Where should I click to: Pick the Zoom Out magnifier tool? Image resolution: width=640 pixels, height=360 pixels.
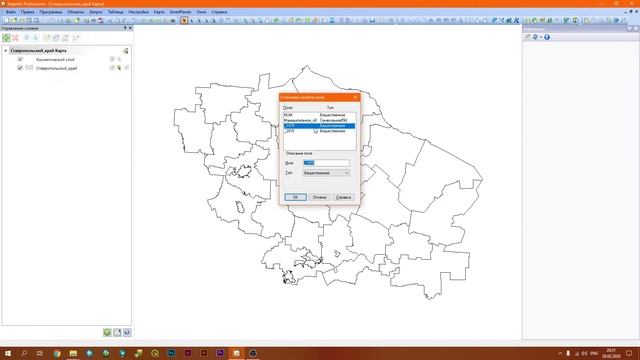coord(252,20)
